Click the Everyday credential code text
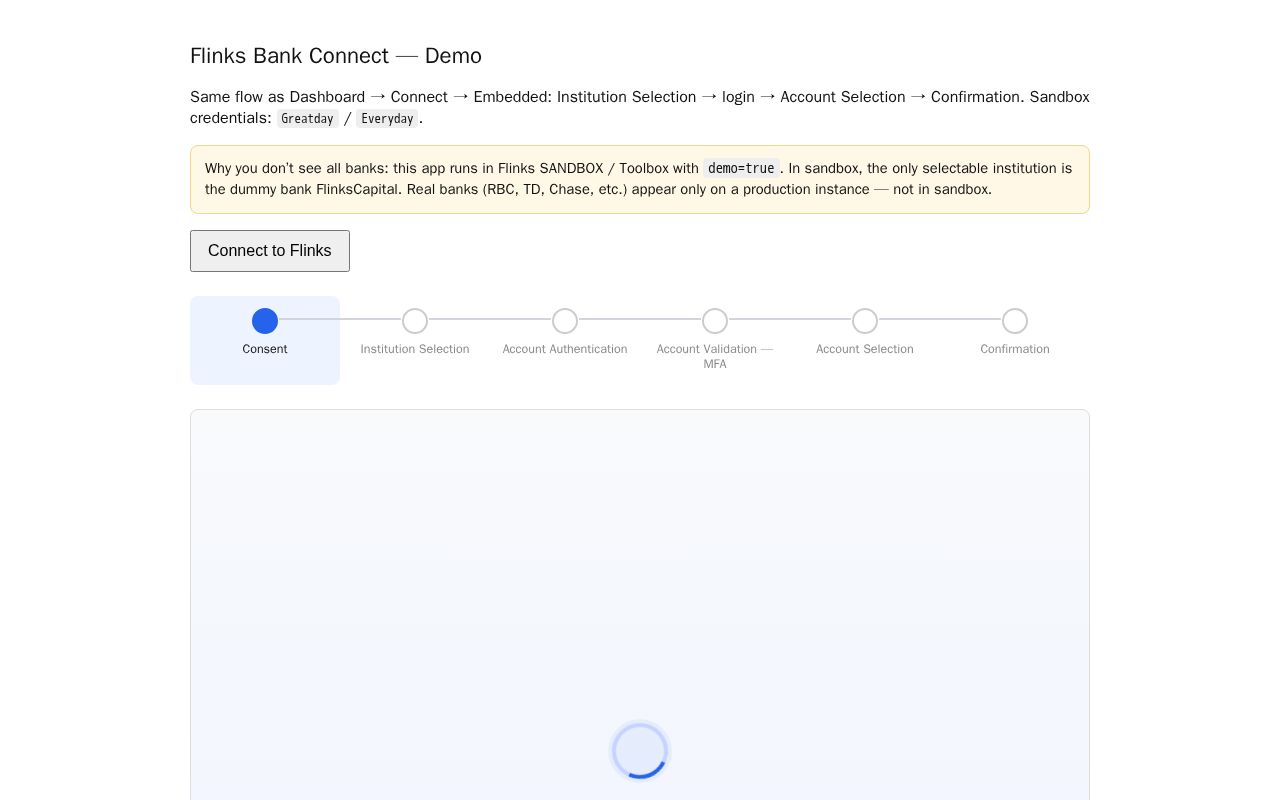The width and height of the screenshot is (1280, 800). click(387, 119)
